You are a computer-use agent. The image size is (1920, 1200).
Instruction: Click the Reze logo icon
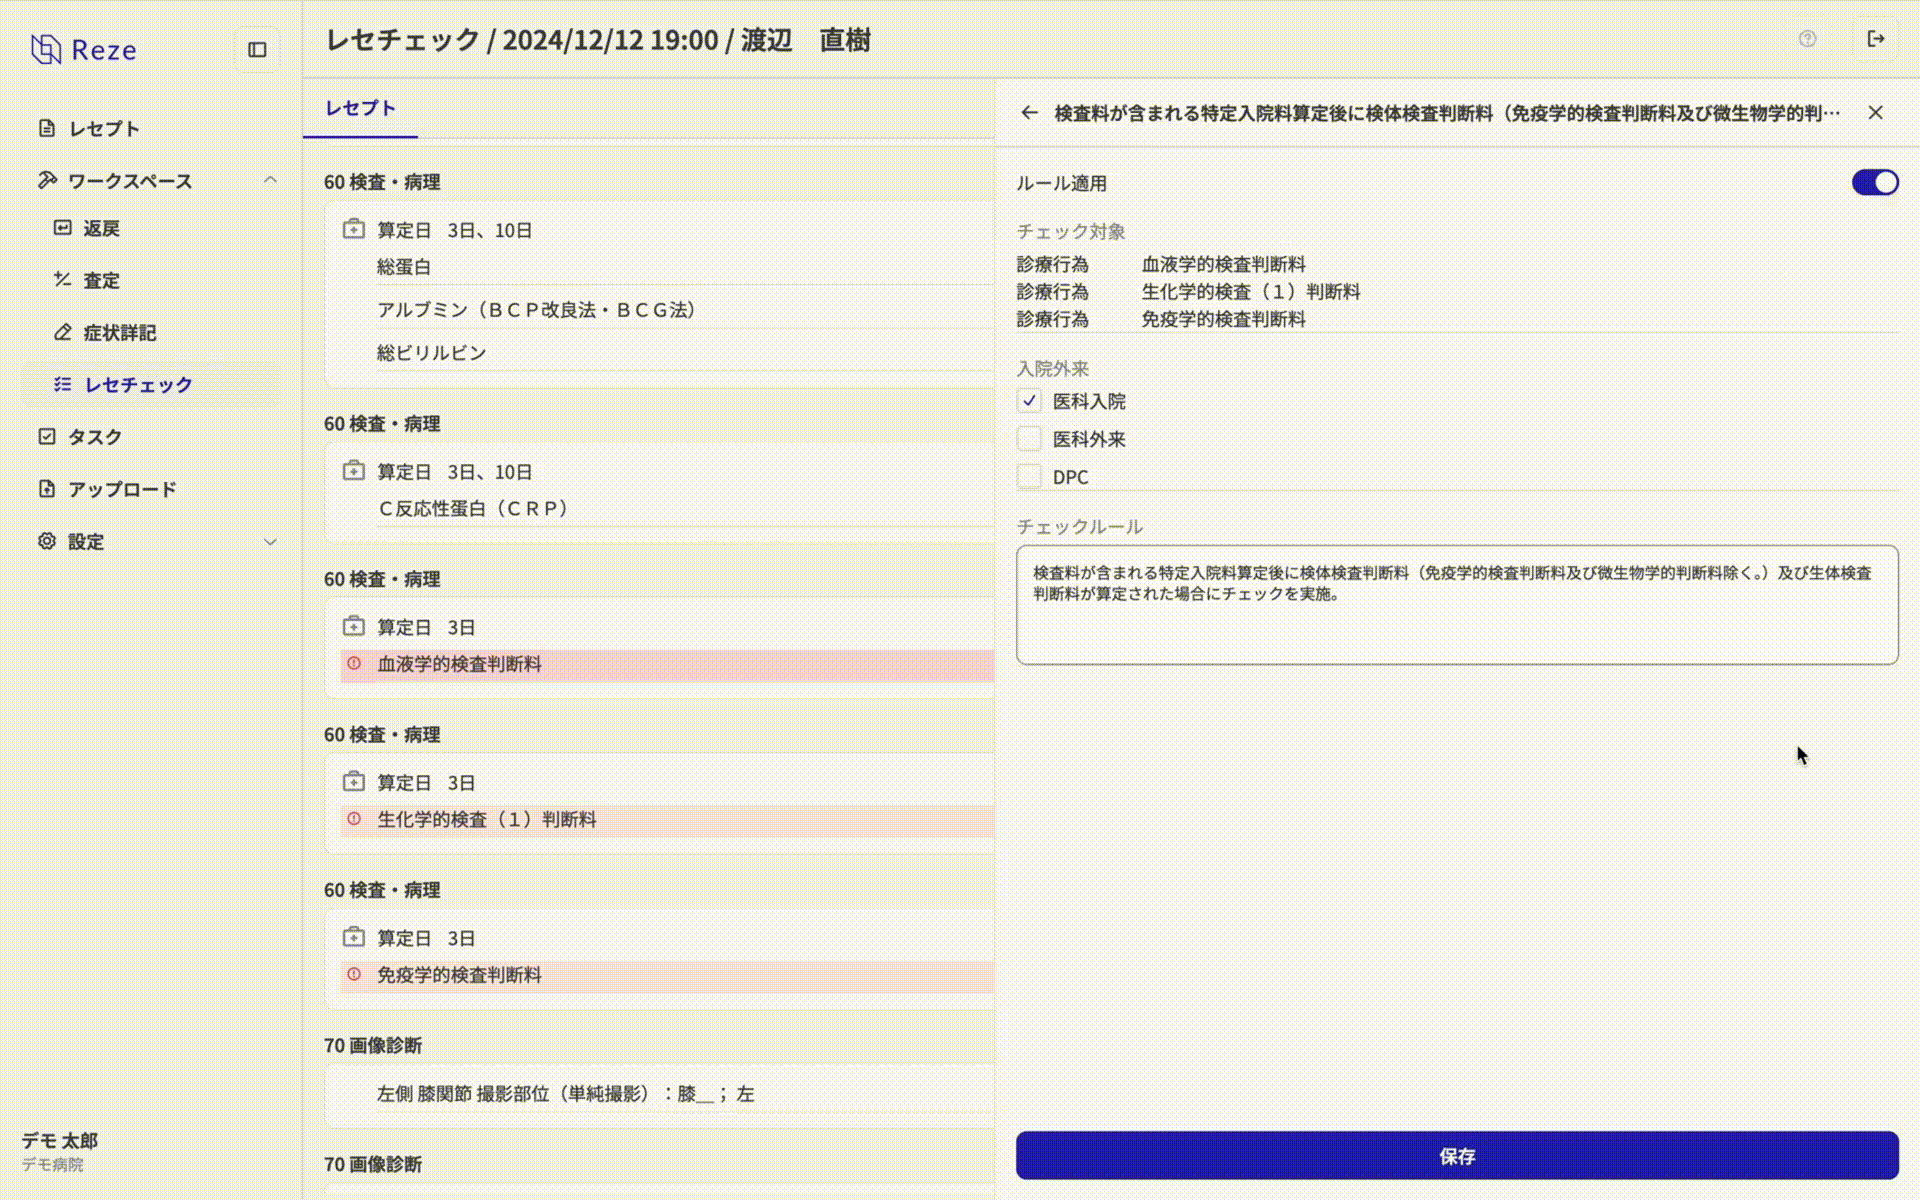click(46, 49)
